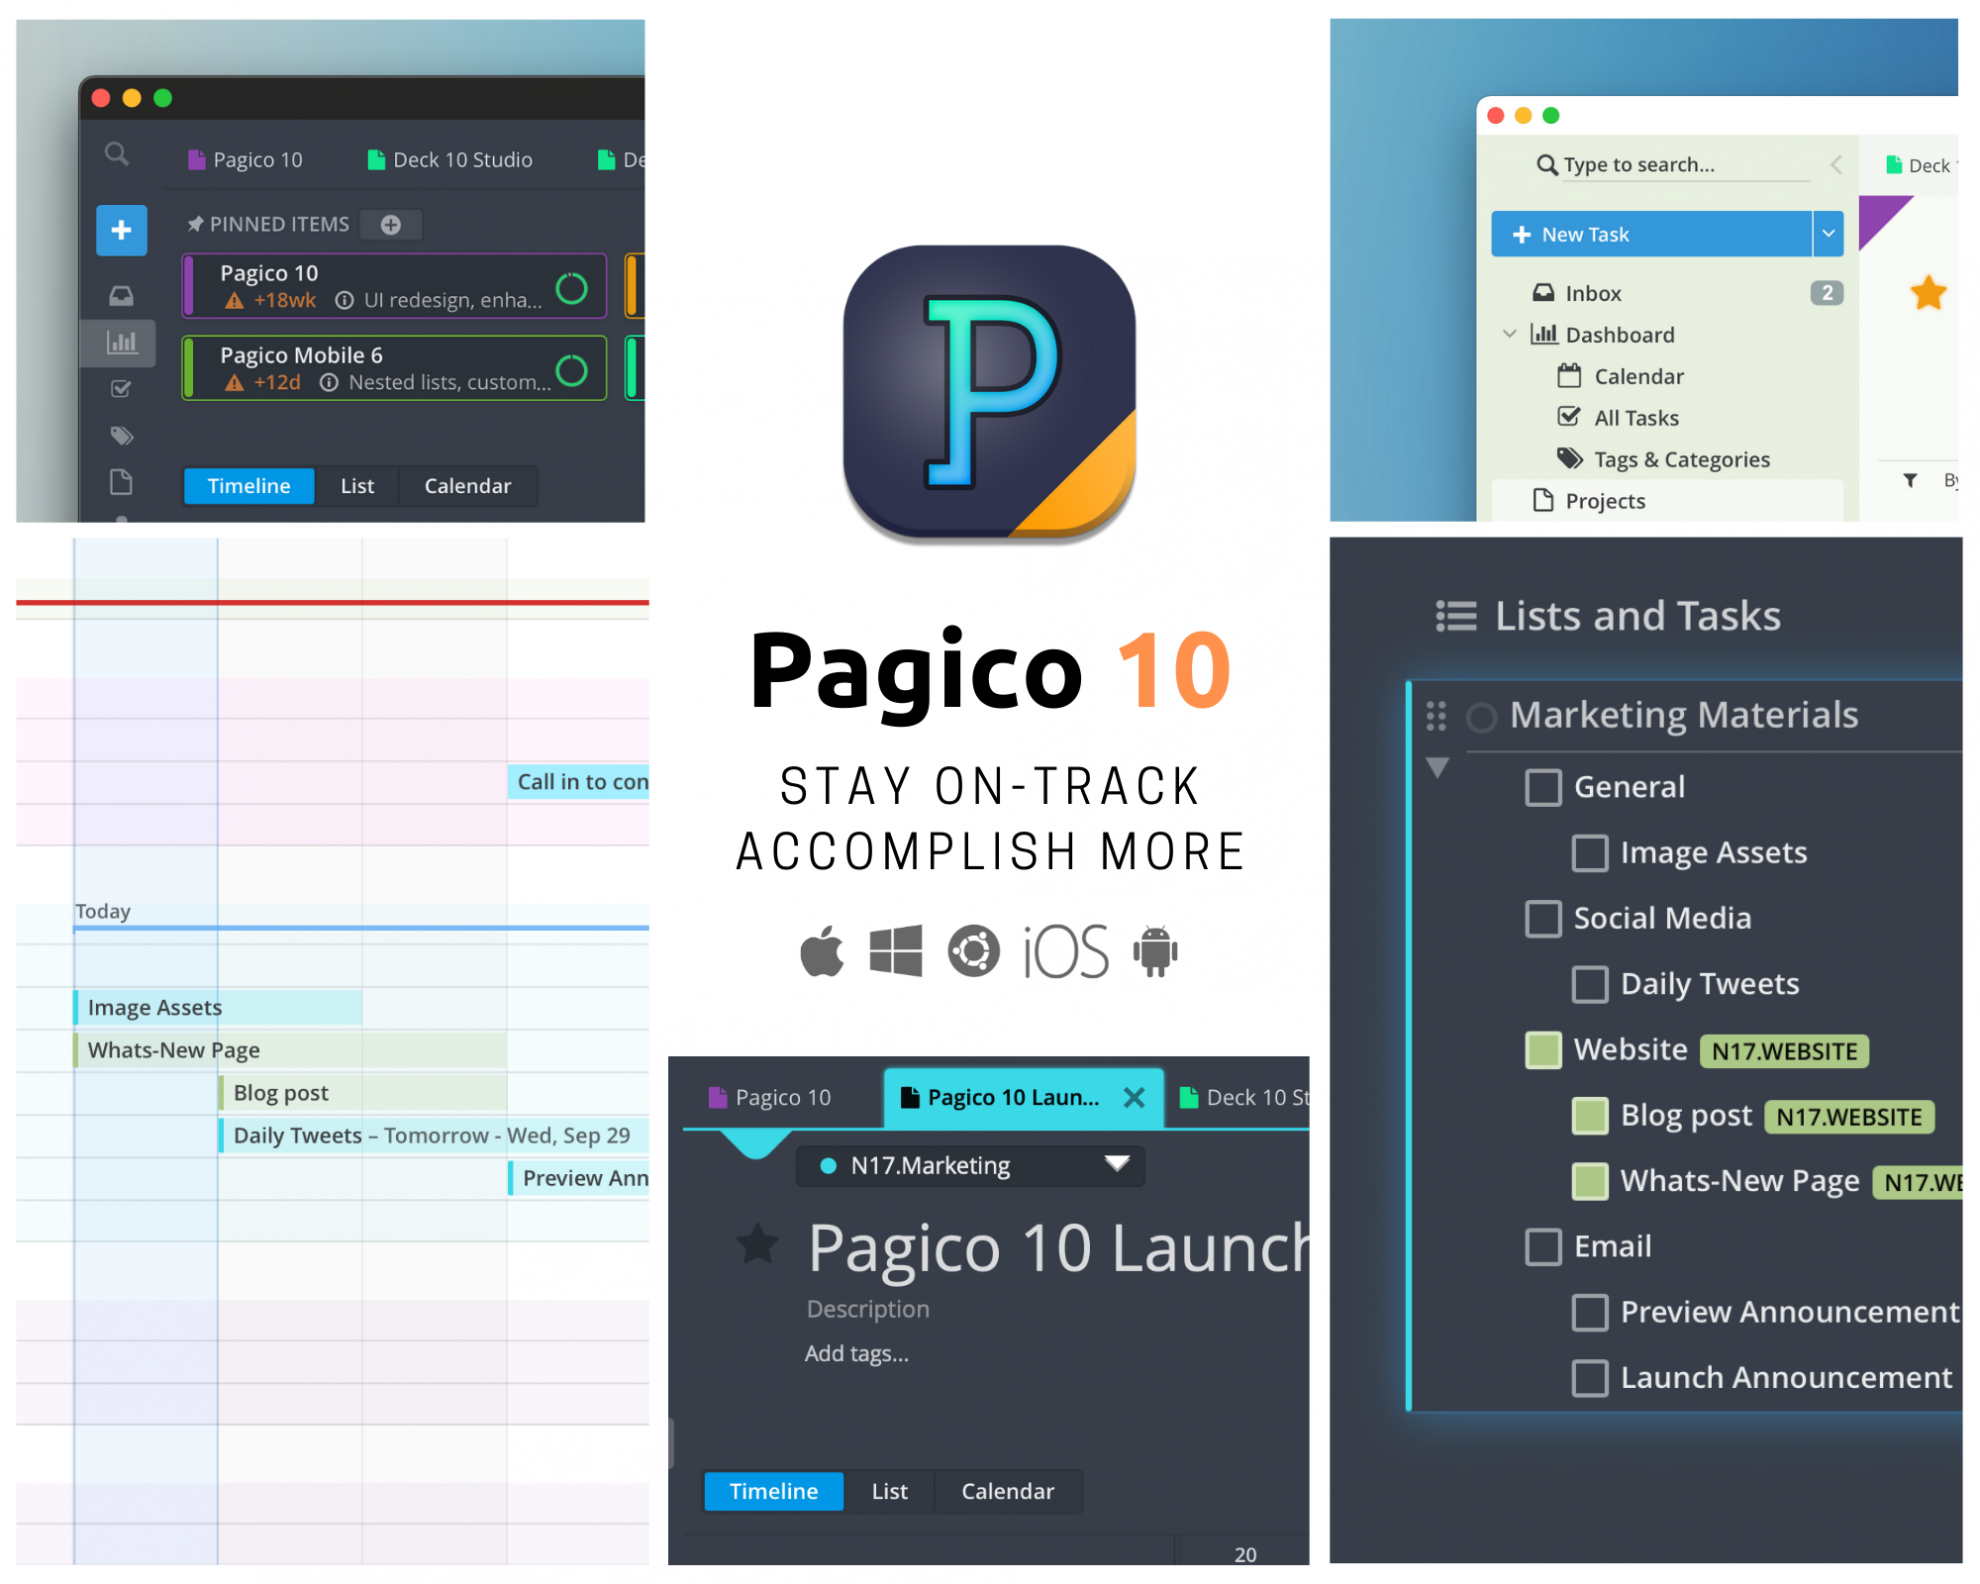Select Timeline view in top dark window

(249, 486)
